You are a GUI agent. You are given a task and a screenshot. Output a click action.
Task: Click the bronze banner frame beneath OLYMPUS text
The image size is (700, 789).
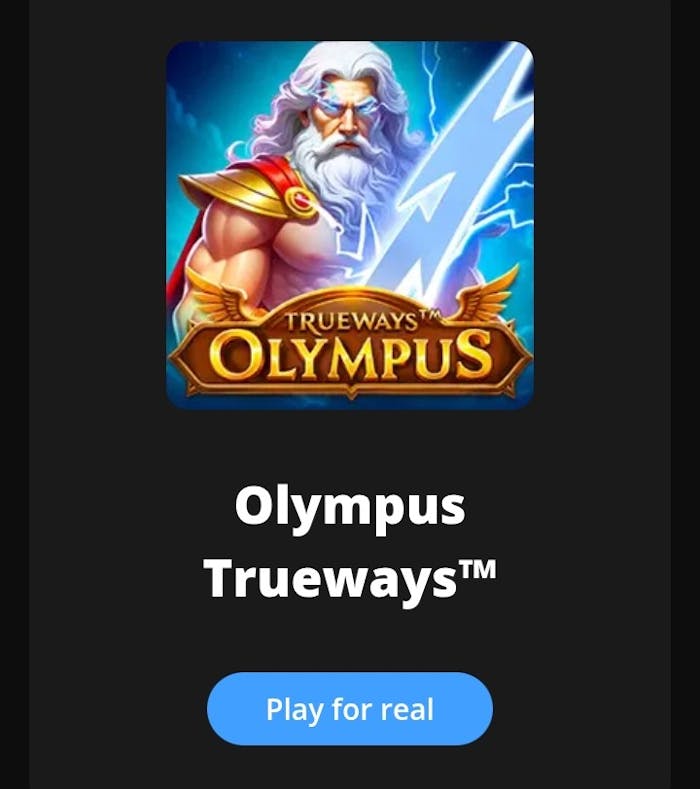(350, 386)
